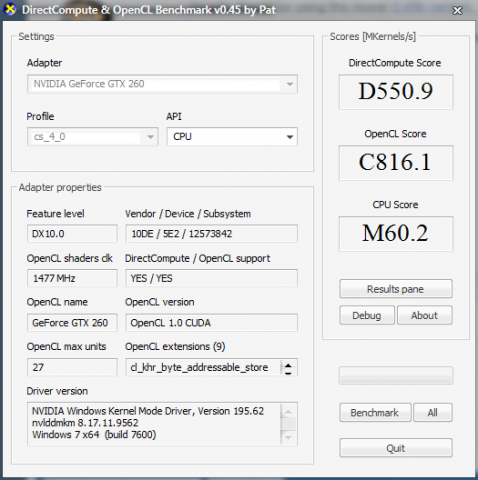This screenshot has width=478, height=480.
Task: Click driver text line 'nvlddmkm 8.17.11.9562'
Action: (85, 423)
